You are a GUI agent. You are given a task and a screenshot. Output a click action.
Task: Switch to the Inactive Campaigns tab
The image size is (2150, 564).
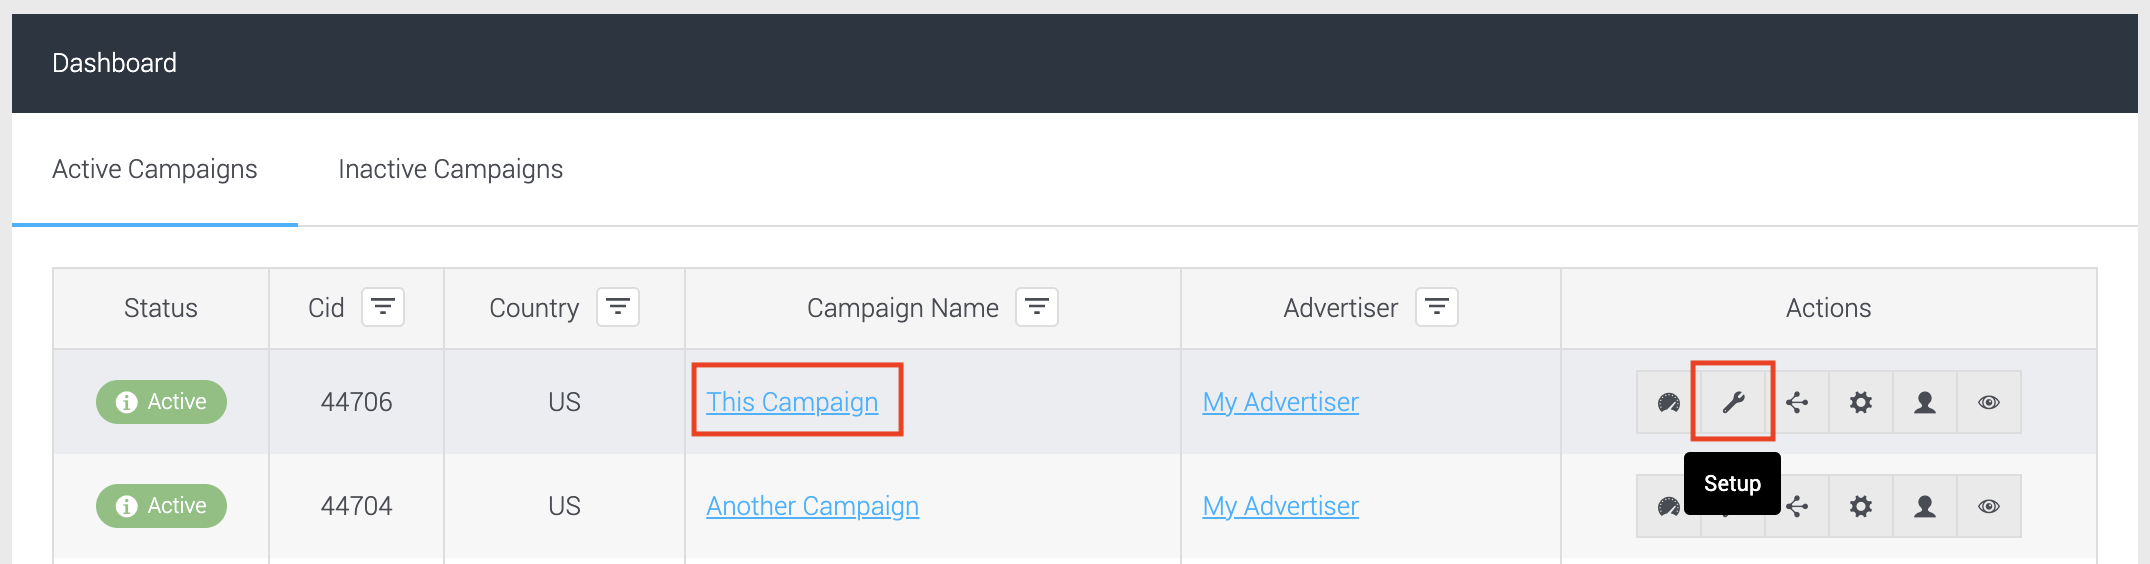pos(451,169)
